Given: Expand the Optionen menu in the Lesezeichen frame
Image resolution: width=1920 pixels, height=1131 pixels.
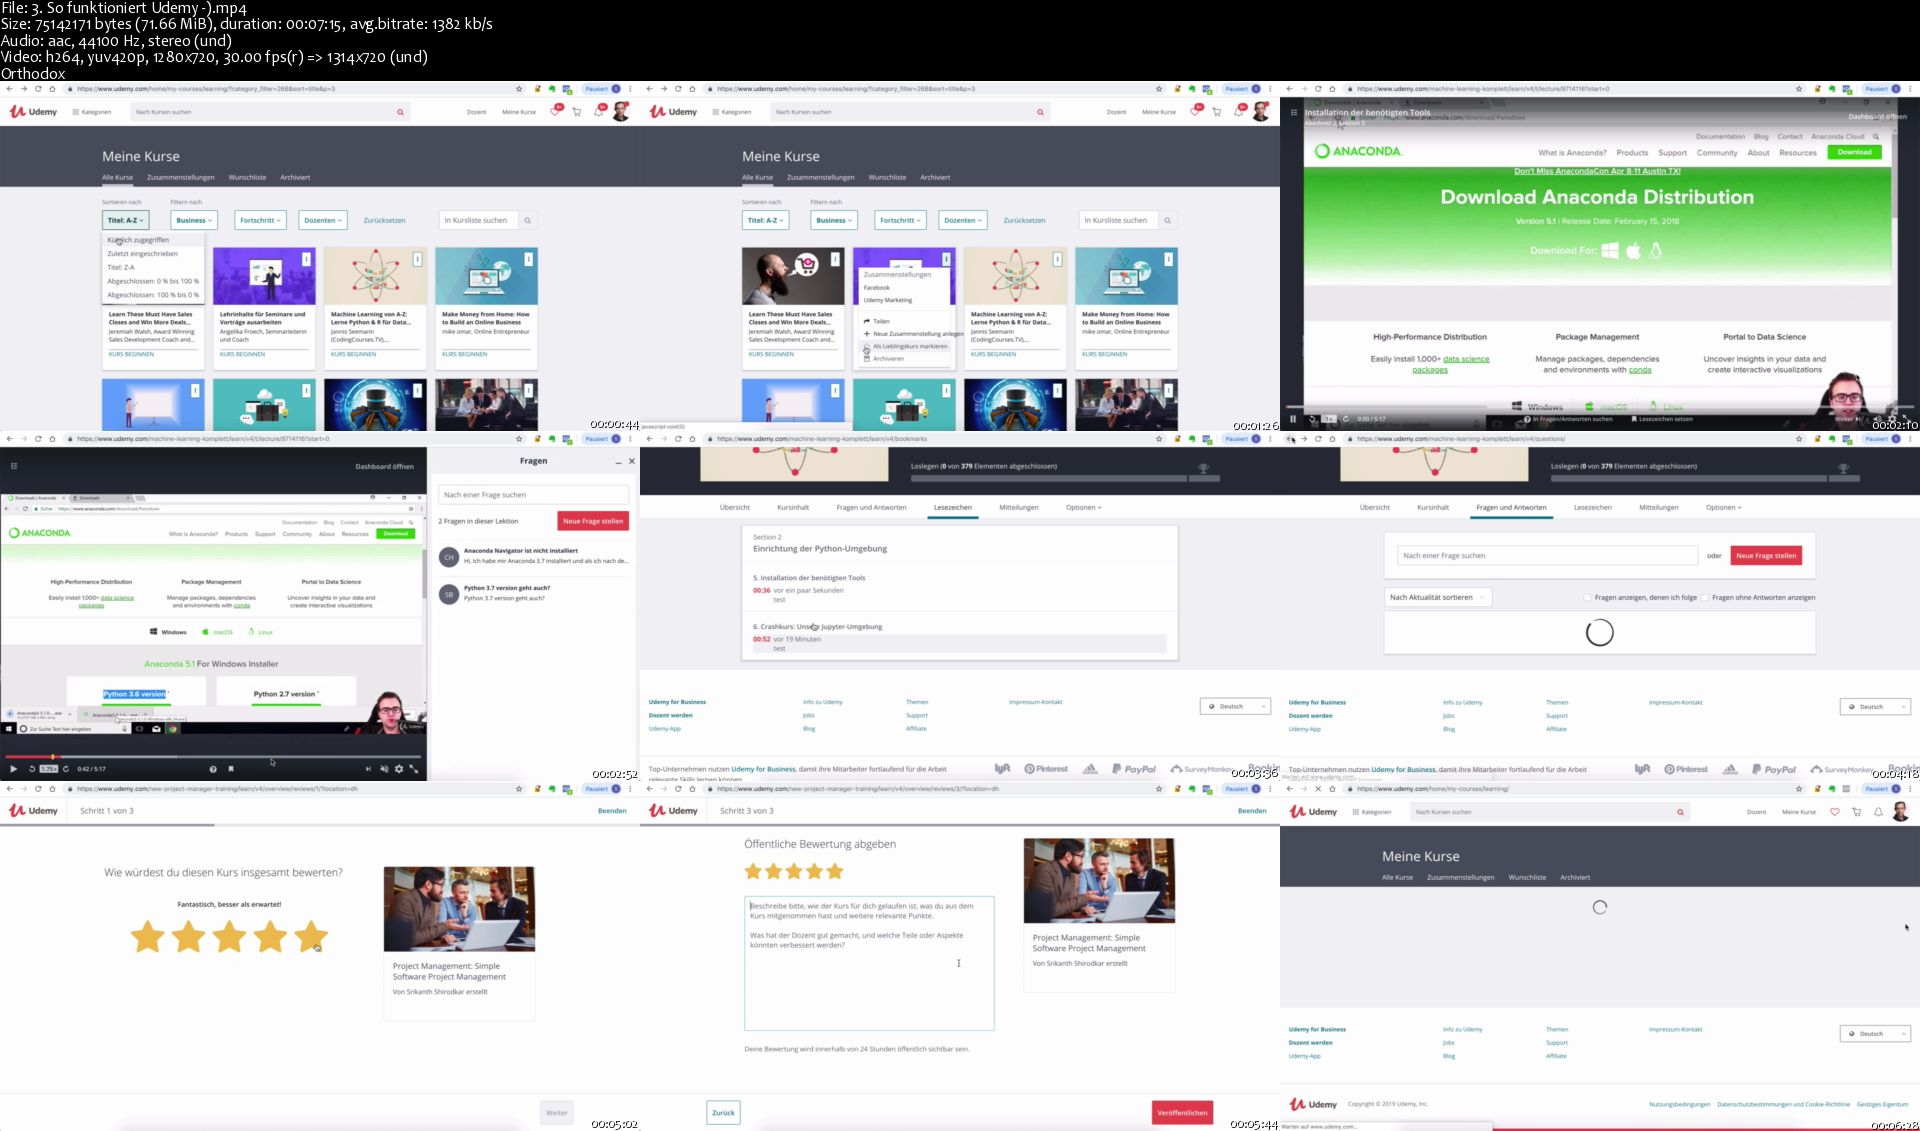Looking at the screenshot, I should click(1083, 508).
